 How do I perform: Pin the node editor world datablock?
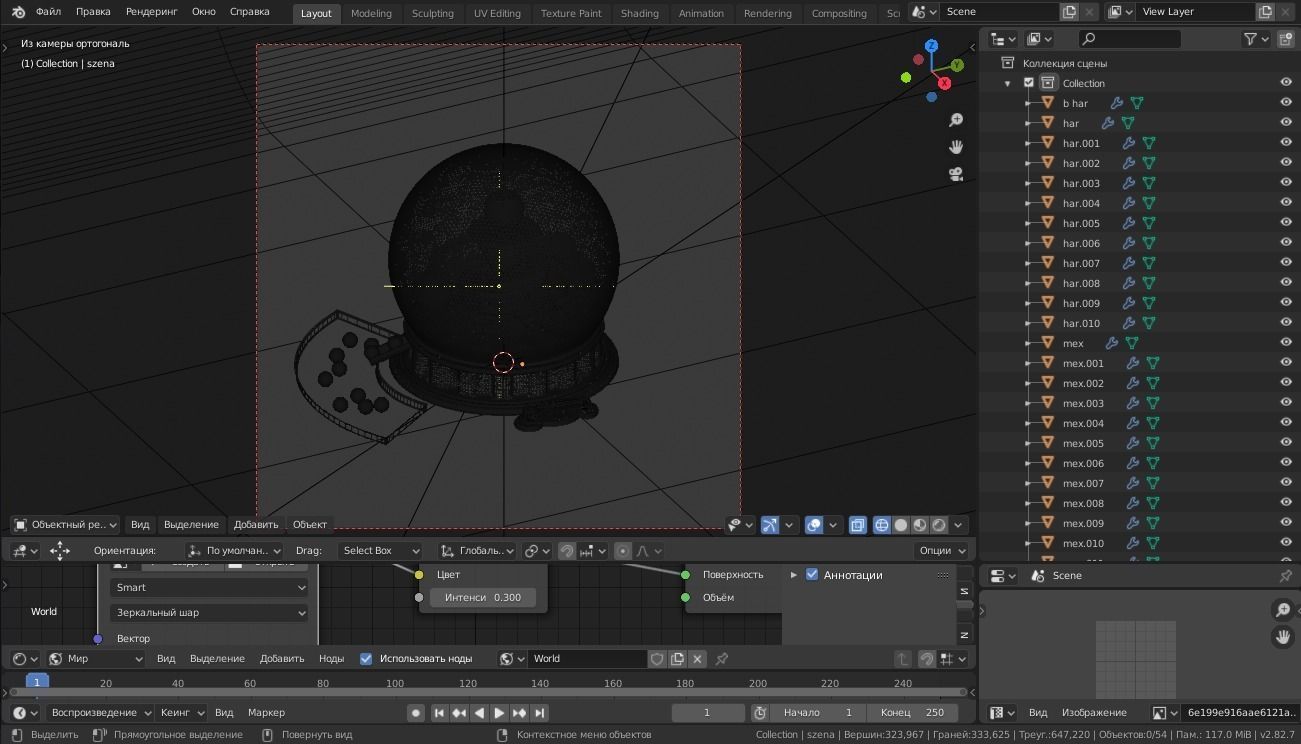[722, 659]
